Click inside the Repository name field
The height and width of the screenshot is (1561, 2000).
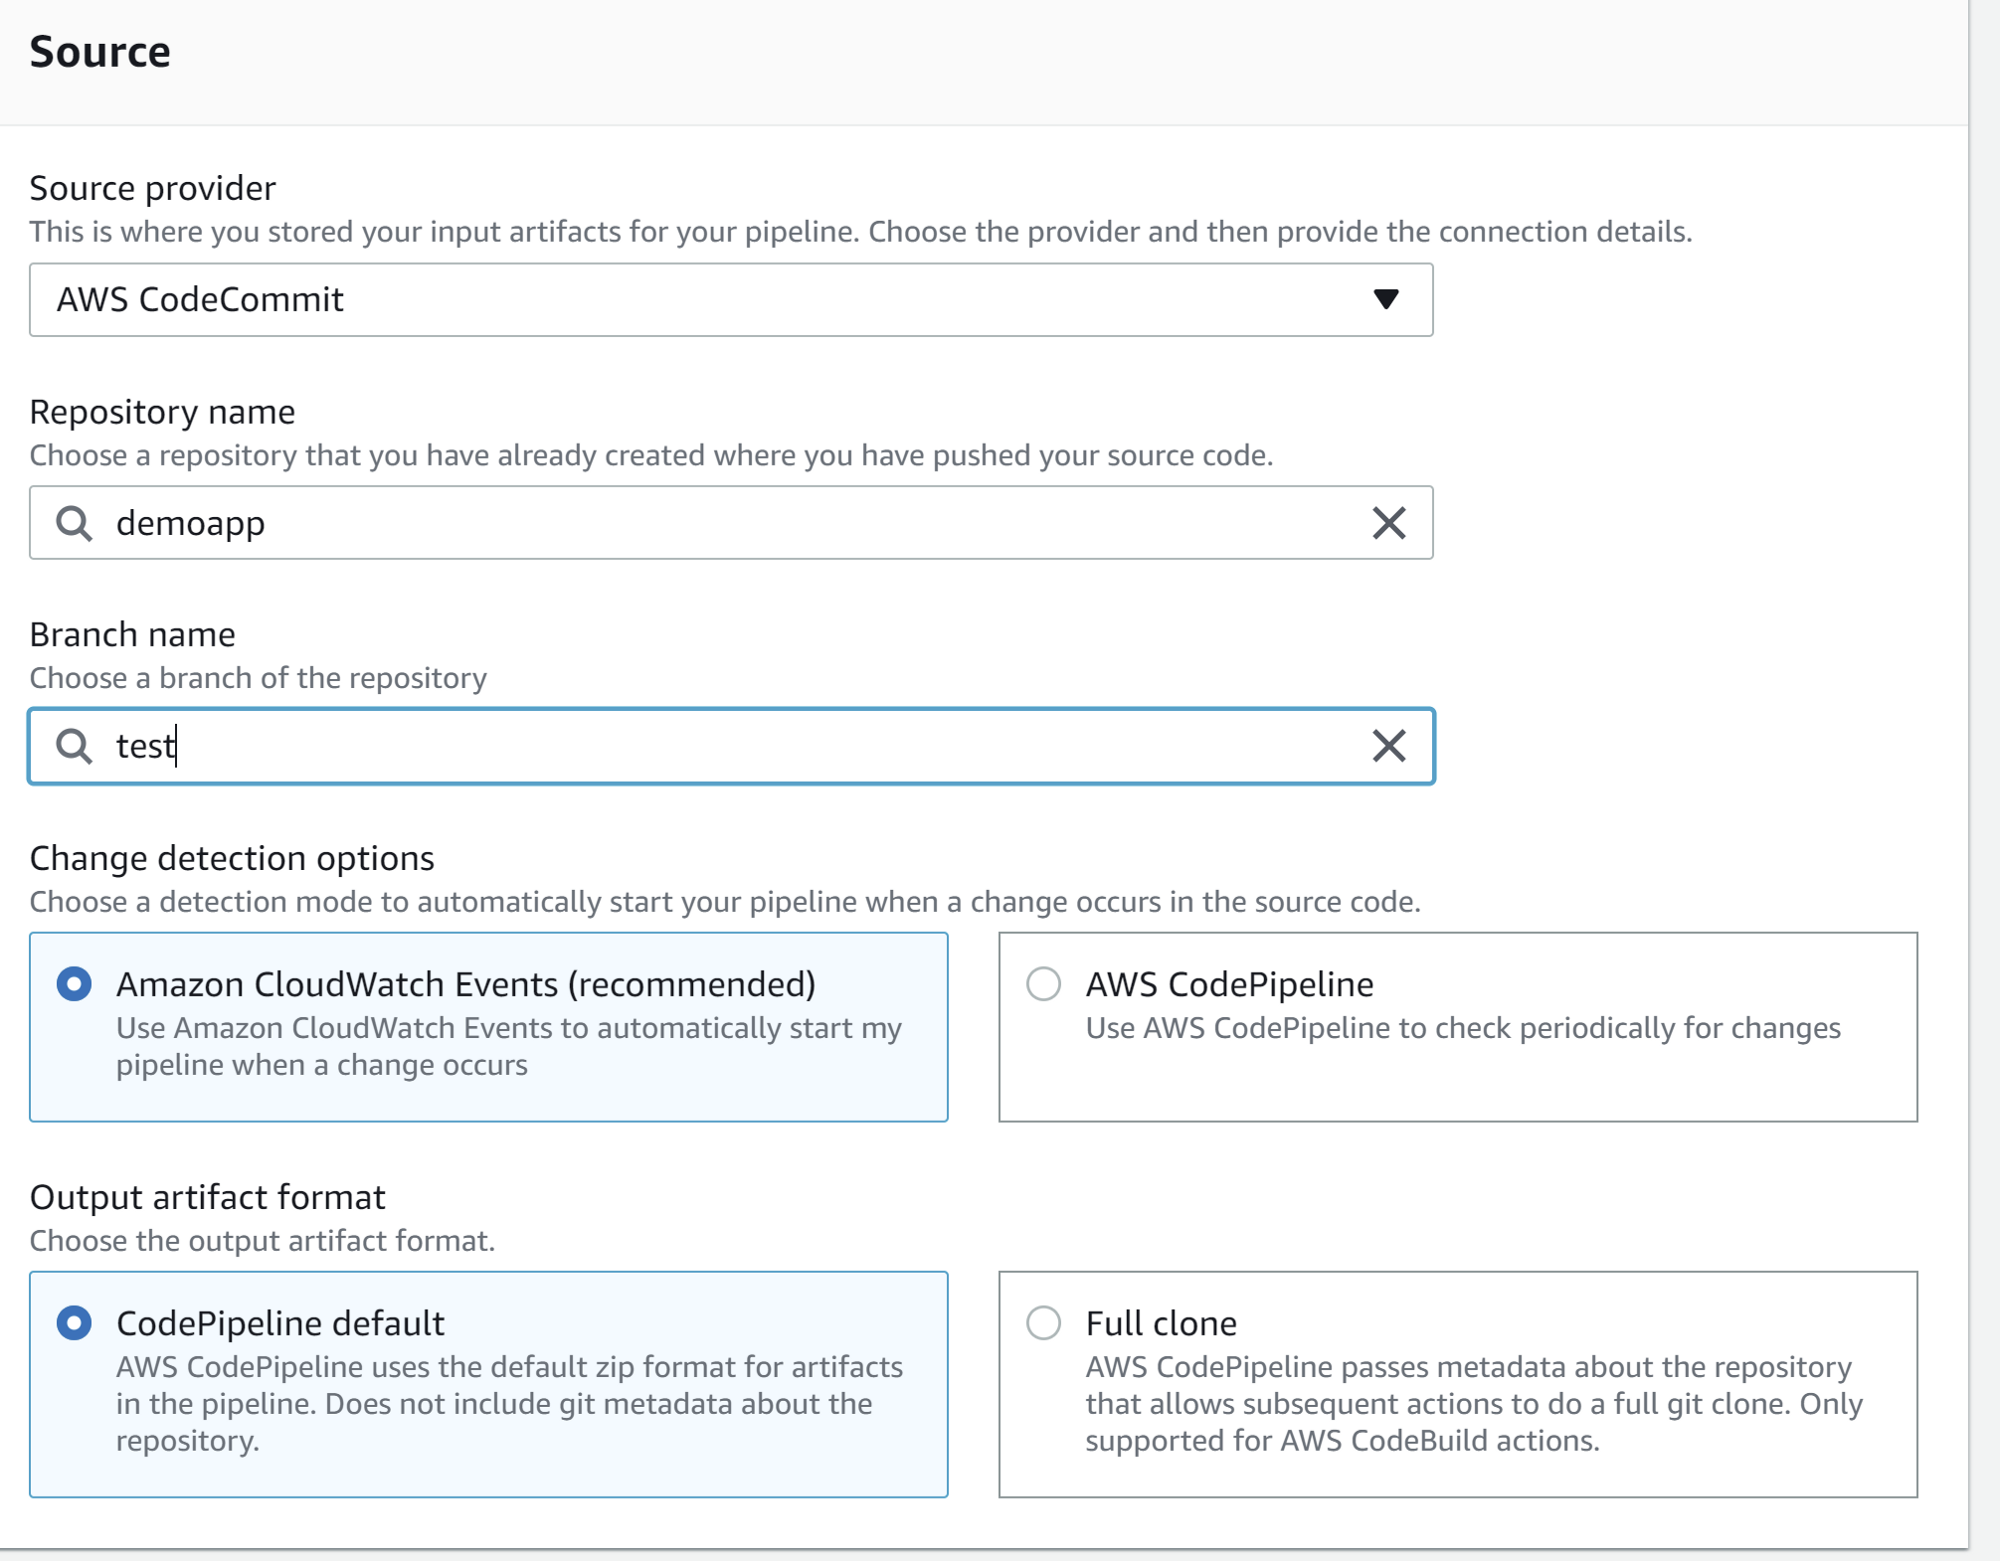coord(731,523)
